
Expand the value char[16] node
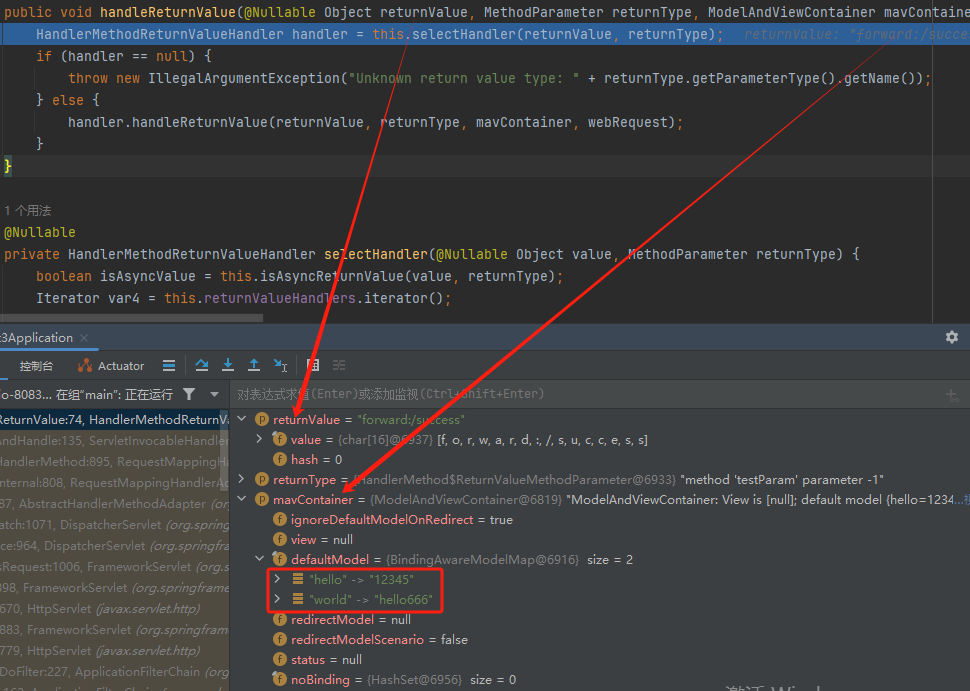click(259, 439)
